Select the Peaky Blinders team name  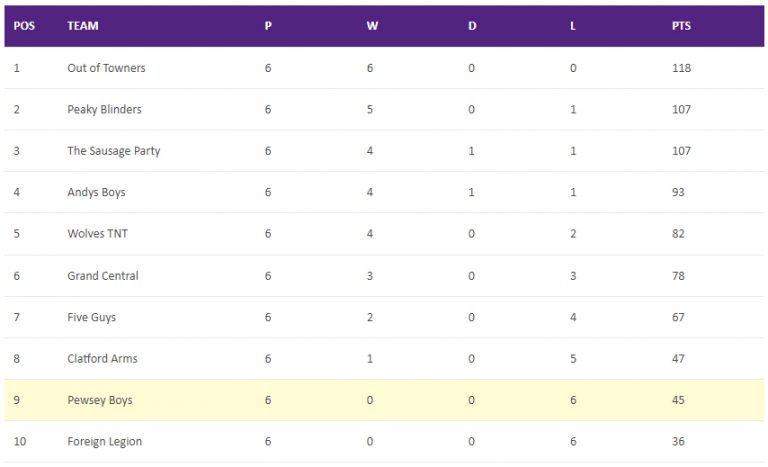(x=104, y=109)
